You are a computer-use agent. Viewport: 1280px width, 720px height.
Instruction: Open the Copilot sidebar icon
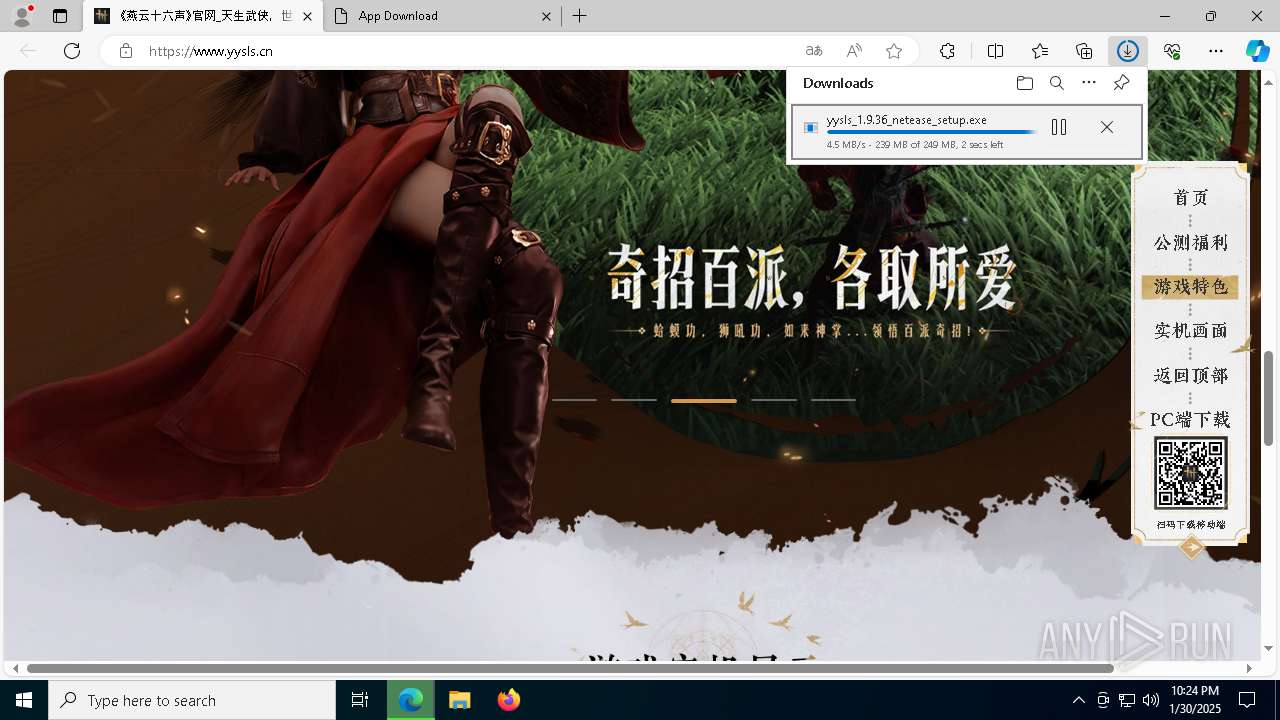click(x=1257, y=51)
